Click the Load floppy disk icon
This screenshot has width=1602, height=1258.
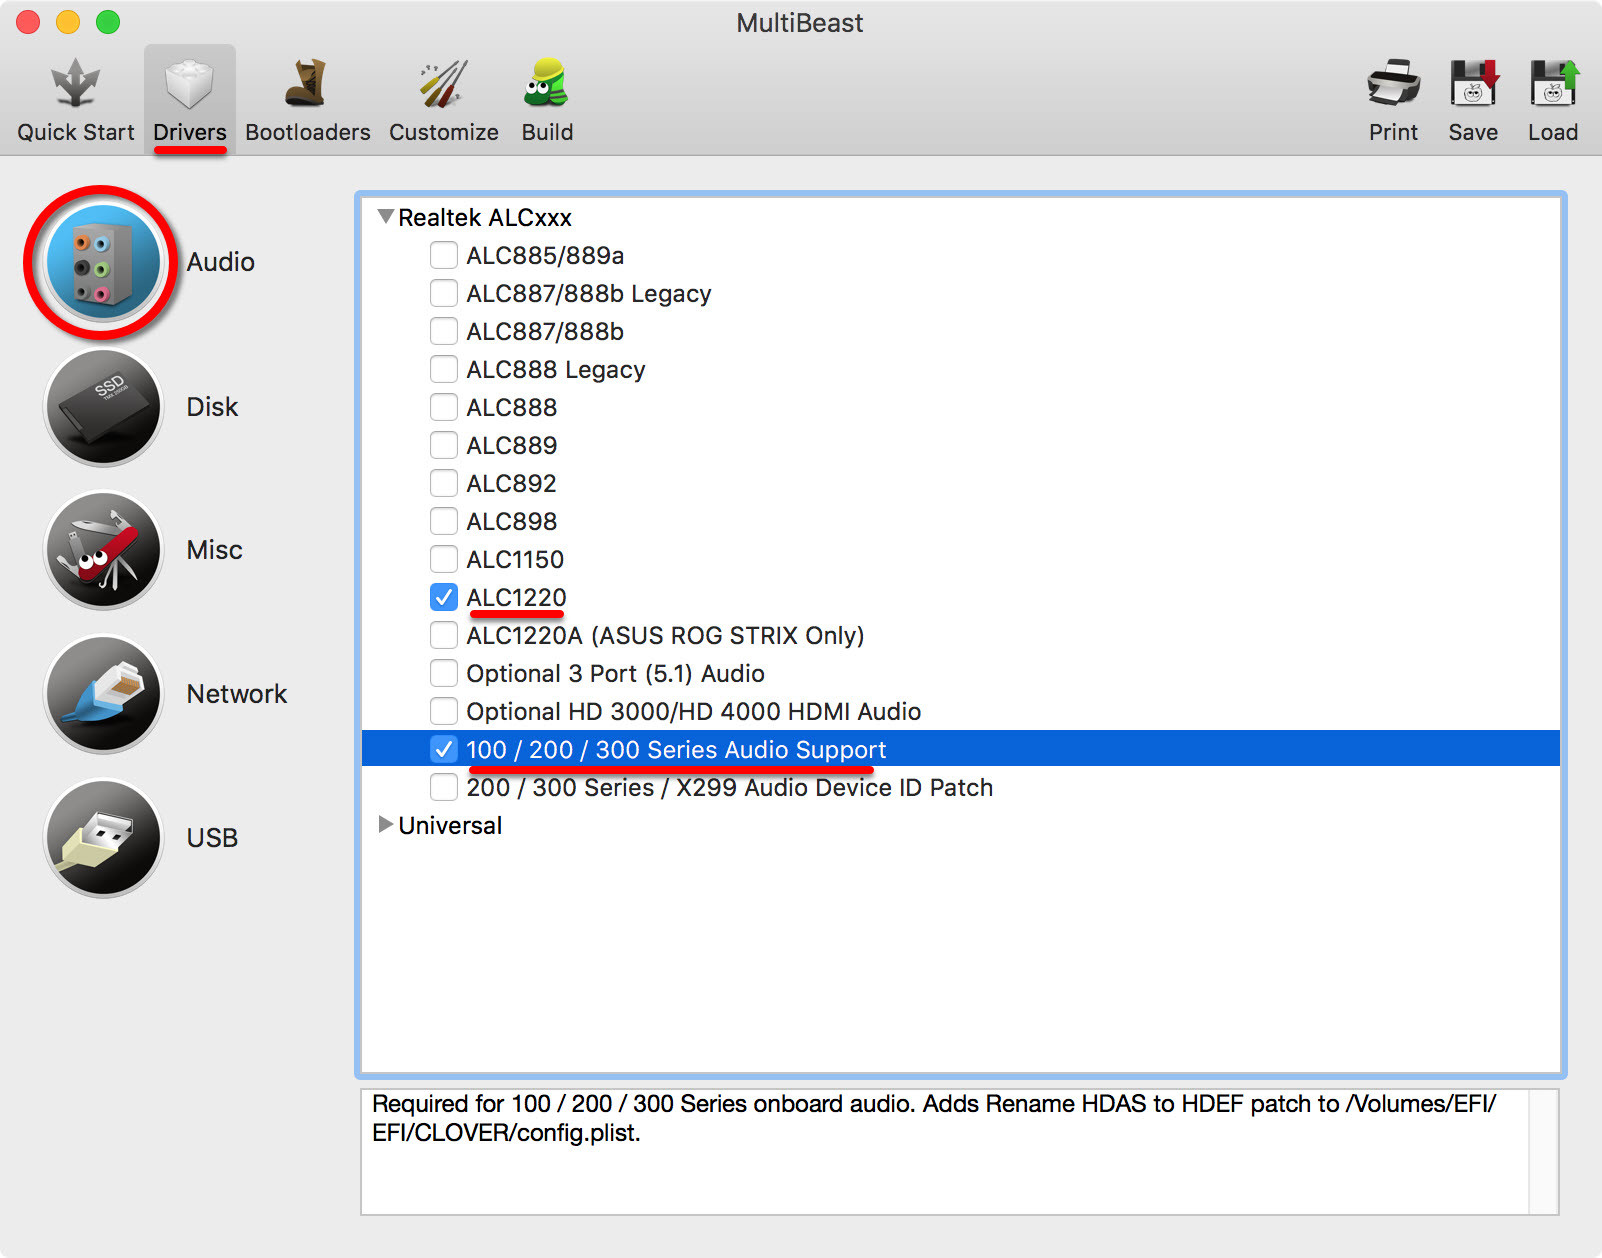pos(1553,83)
